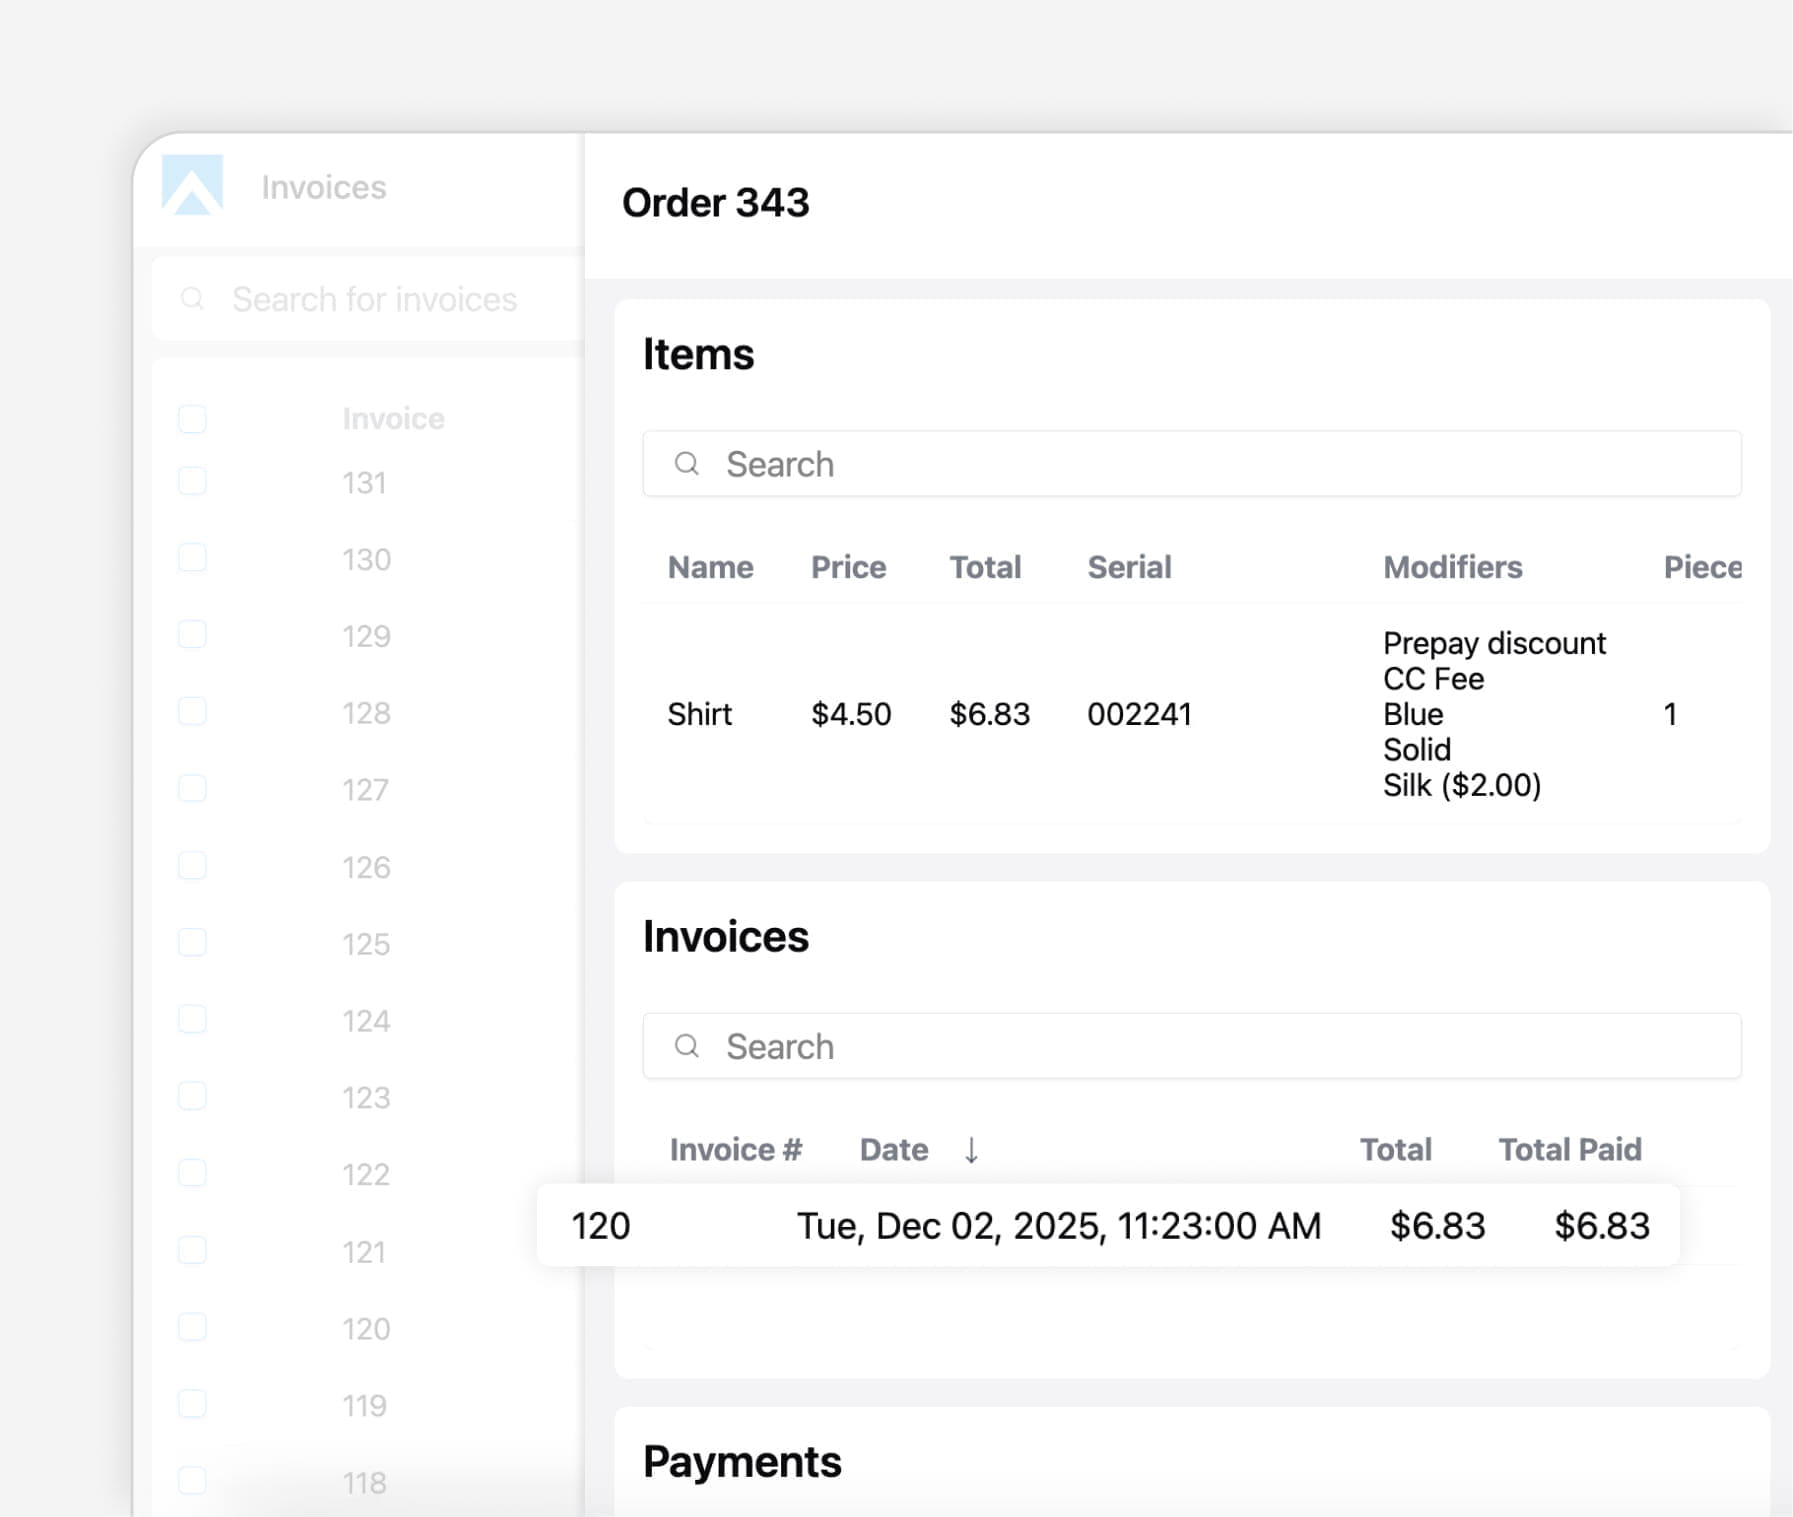The image size is (1793, 1517).
Task: Open the Invoices section in the sidebar
Action: pyautogui.click(x=323, y=186)
